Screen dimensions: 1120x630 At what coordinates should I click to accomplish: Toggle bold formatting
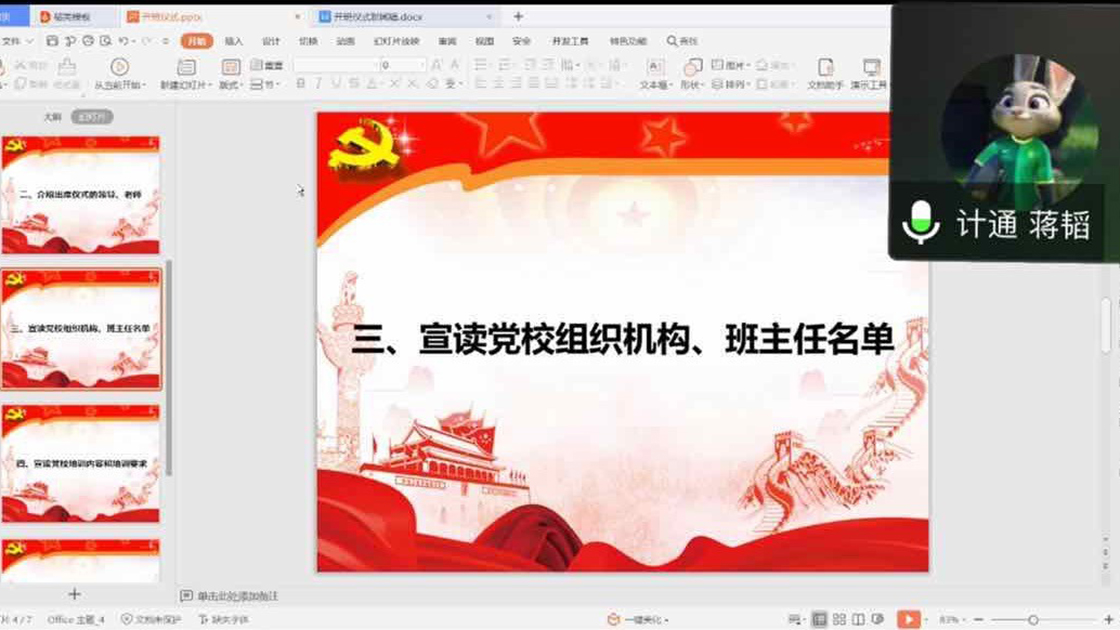point(299,85)
